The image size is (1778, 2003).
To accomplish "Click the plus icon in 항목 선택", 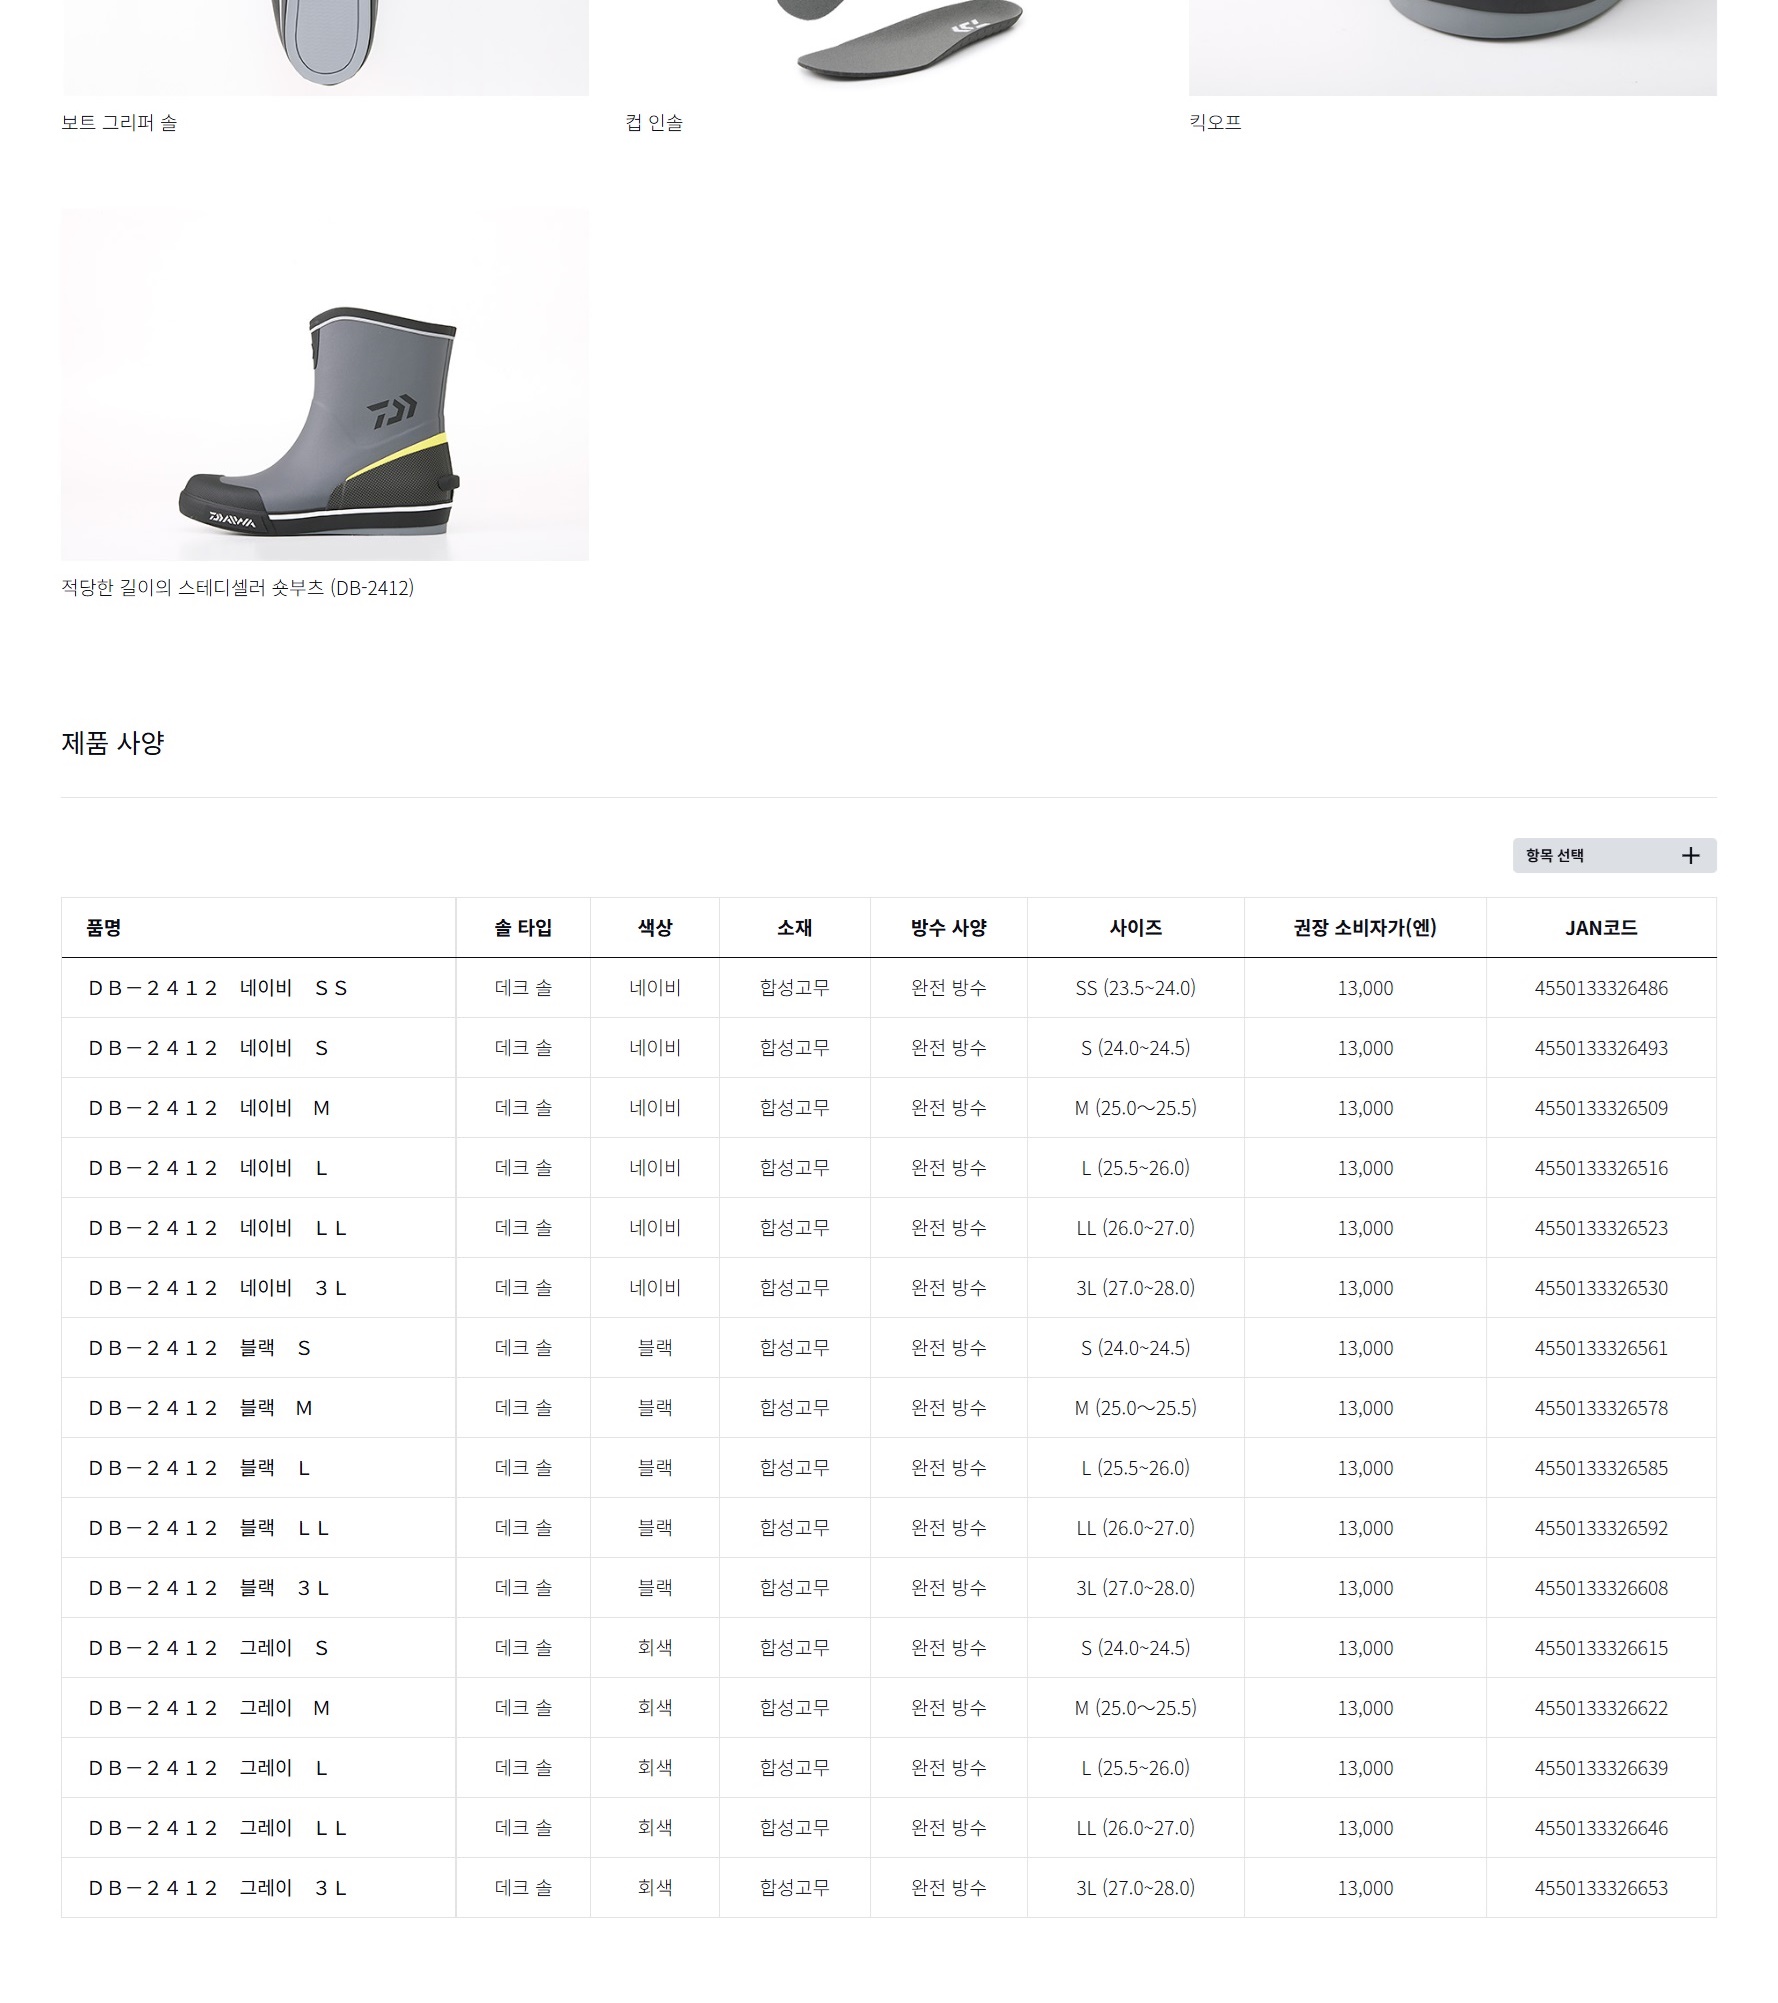I will click(x=1690, y=855).
